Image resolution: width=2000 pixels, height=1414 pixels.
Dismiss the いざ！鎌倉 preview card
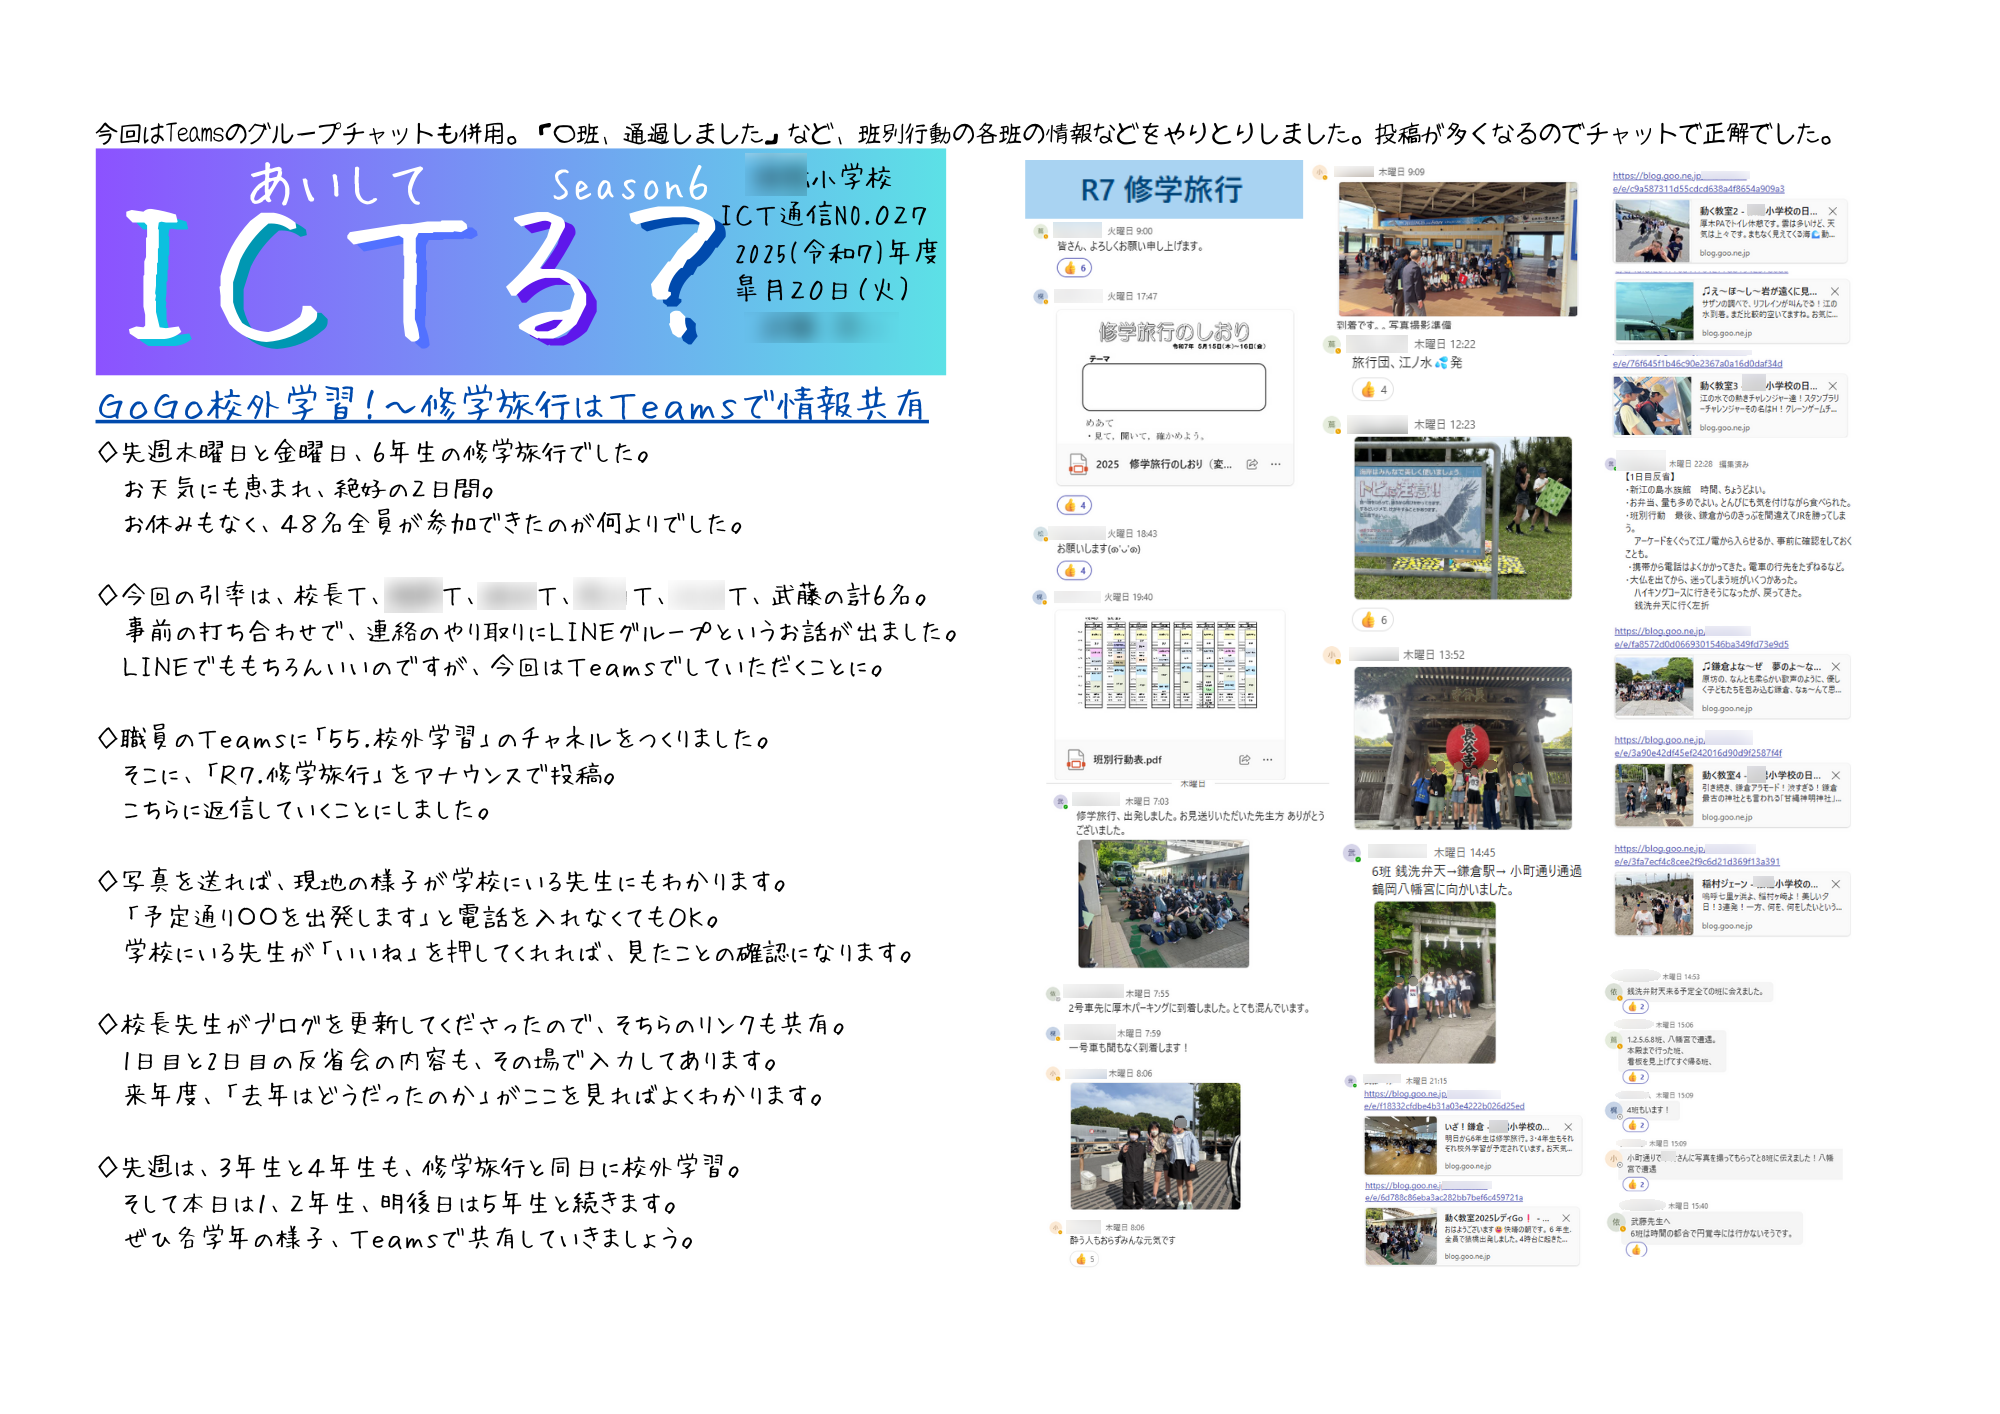(1568, 1127)
